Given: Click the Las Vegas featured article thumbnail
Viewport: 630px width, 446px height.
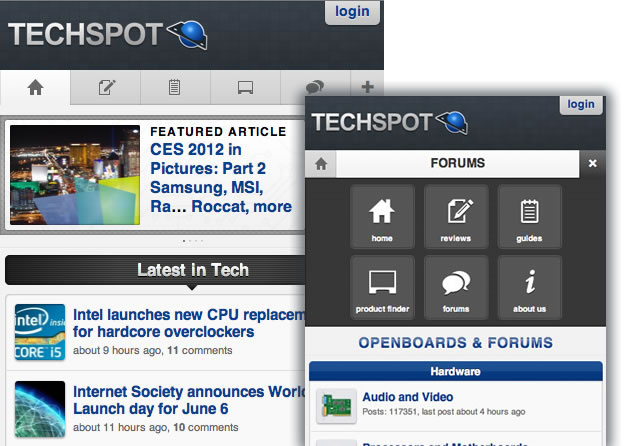Looking at the screenshot, I should click(x=75, y=175).
